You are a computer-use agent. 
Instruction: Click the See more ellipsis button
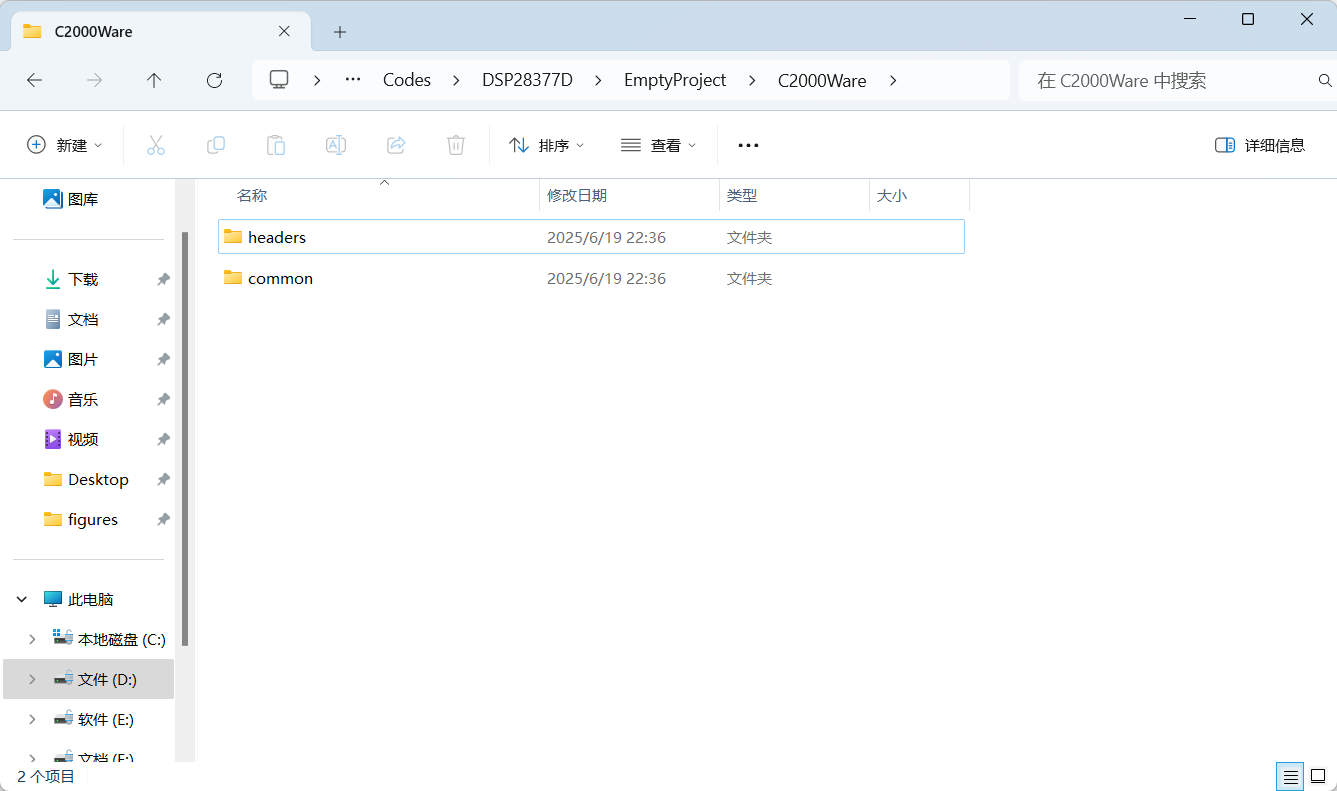click(748, 144)
